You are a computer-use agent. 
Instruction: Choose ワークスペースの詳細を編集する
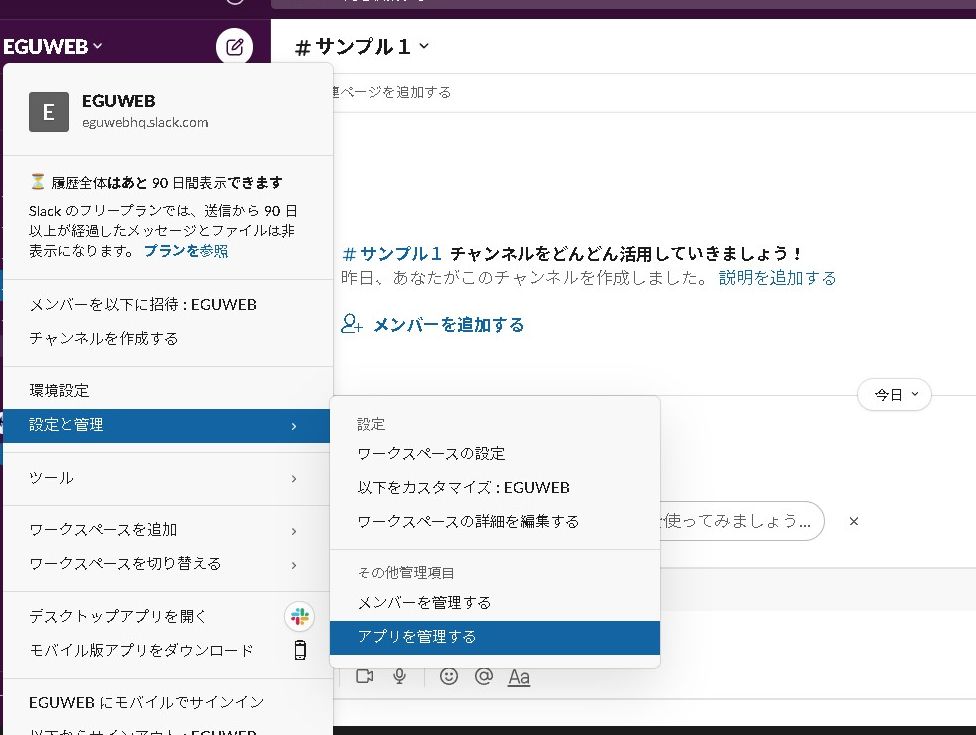[495, 522]
